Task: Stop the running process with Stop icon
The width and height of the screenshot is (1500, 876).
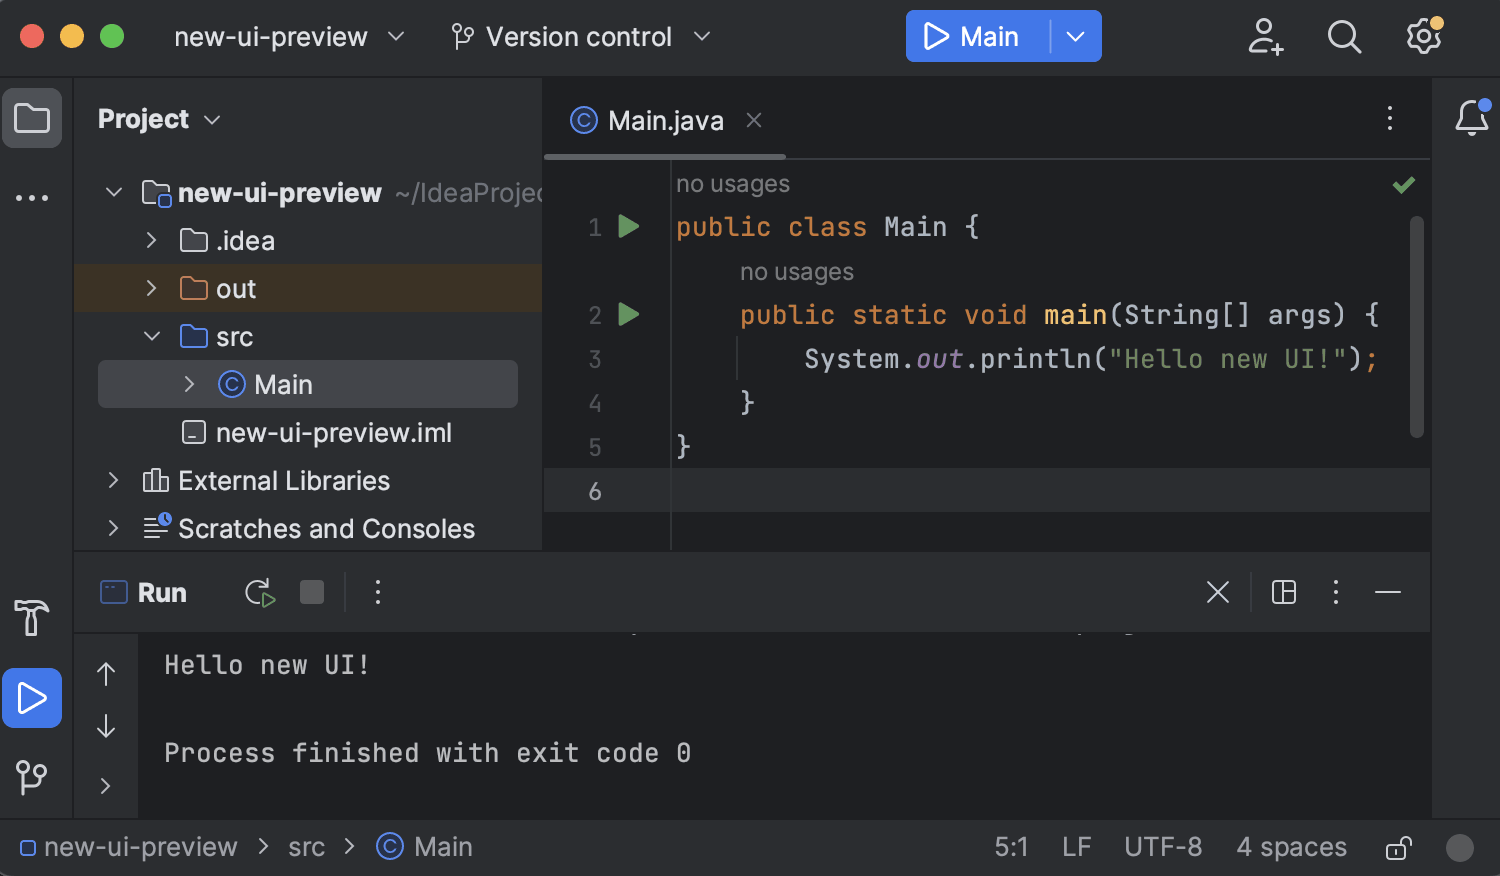Action: [312, 593]
